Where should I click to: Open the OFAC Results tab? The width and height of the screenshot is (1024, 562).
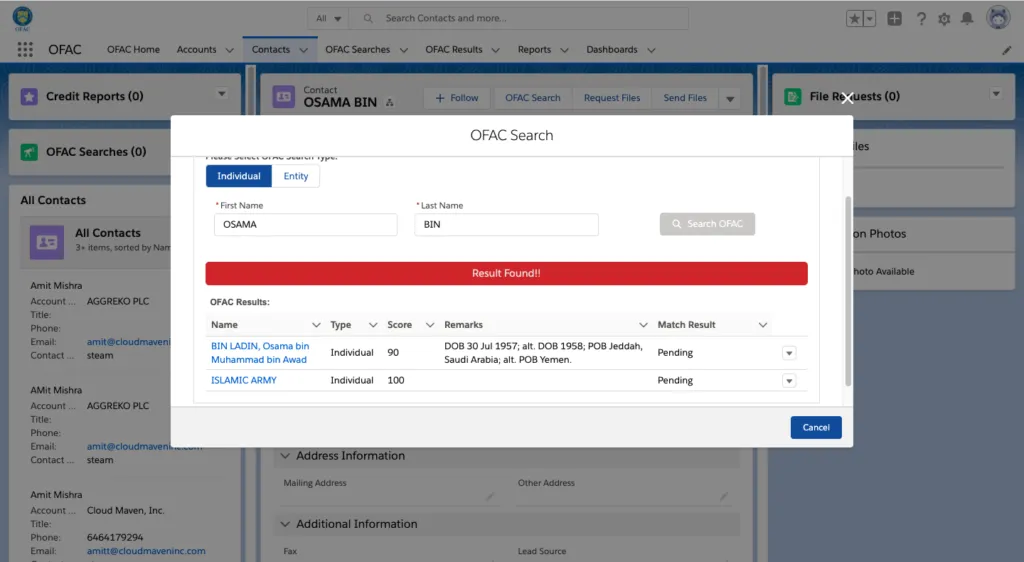point(454,50)
